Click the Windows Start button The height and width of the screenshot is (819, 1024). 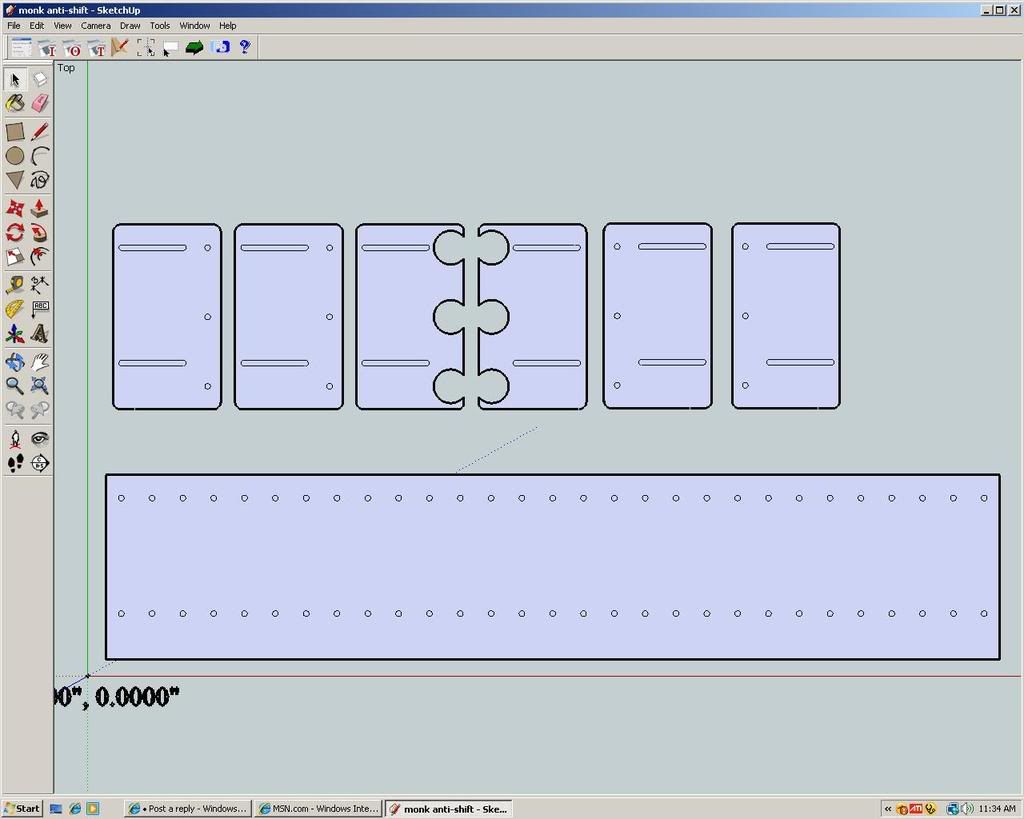point(22,808)
